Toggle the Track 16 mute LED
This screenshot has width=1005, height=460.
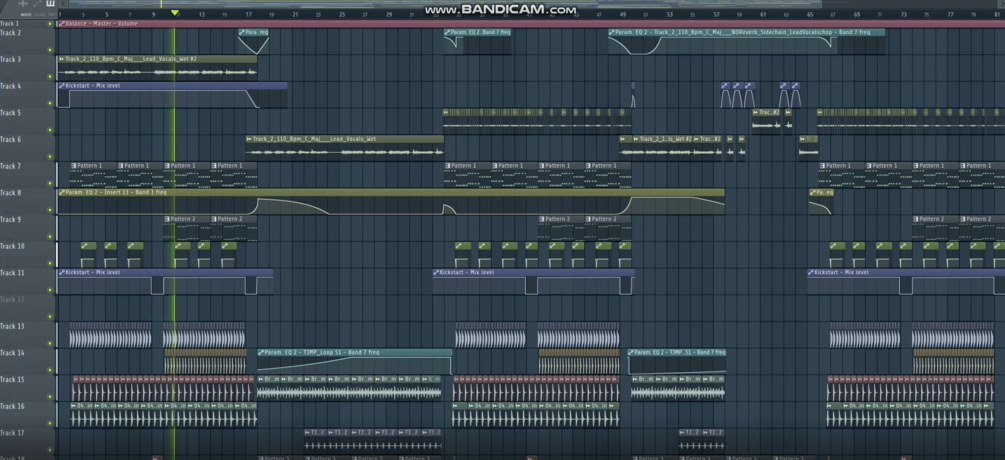tap(50, 423)
